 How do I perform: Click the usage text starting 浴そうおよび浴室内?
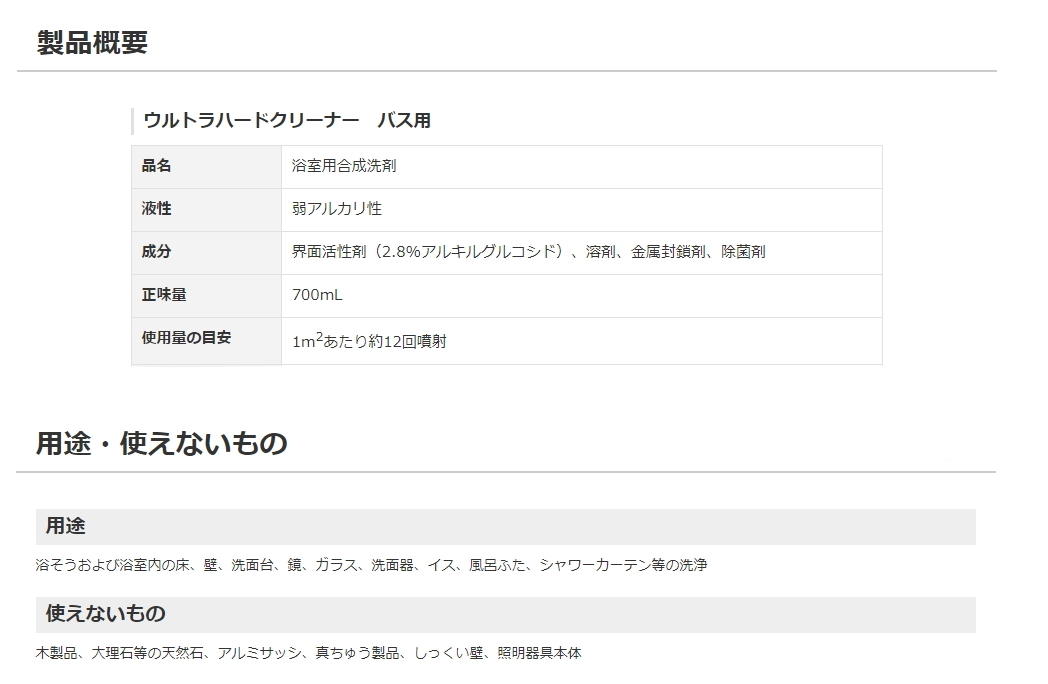click(372, 565)
